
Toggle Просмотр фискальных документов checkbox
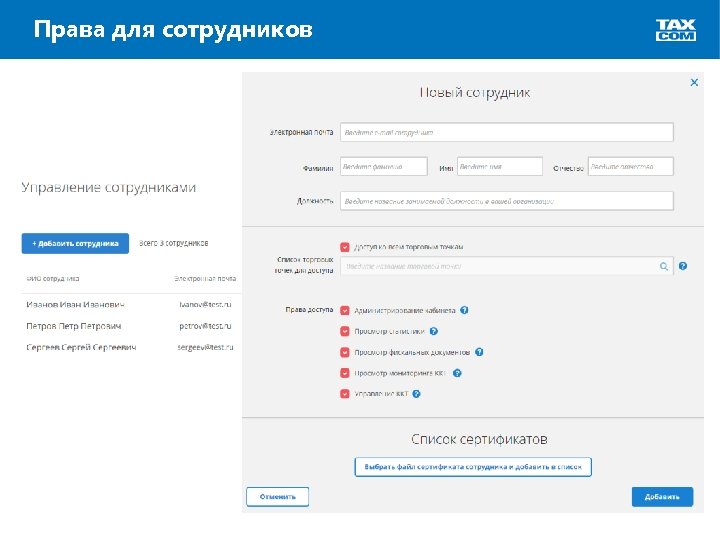(x=345, y=352)
